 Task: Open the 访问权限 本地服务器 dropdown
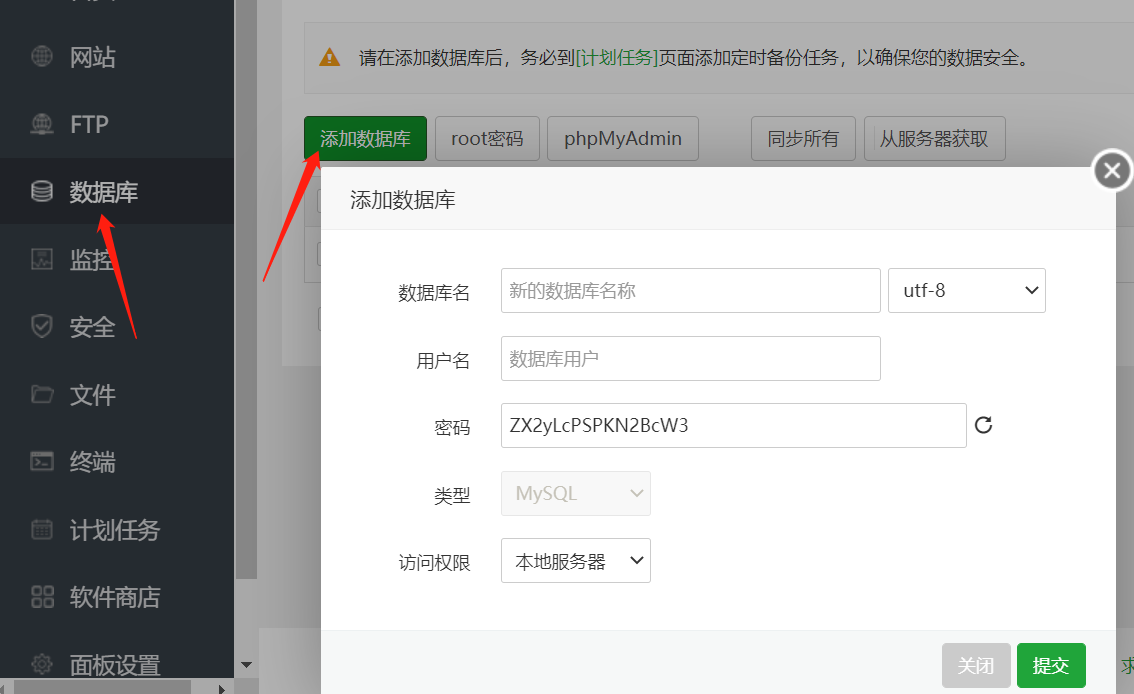[x=575, y=560]
